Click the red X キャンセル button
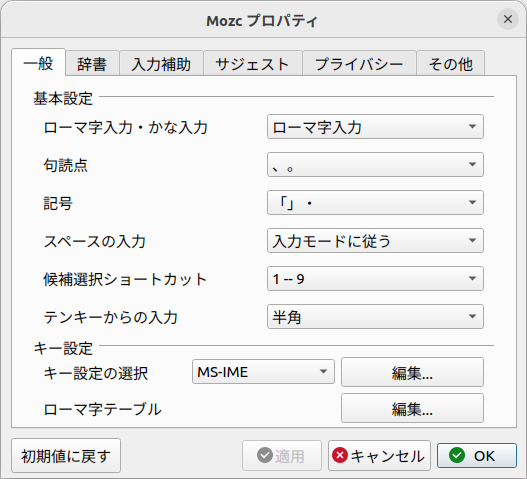Screen dimensions: 527x479 pos(379,455)
